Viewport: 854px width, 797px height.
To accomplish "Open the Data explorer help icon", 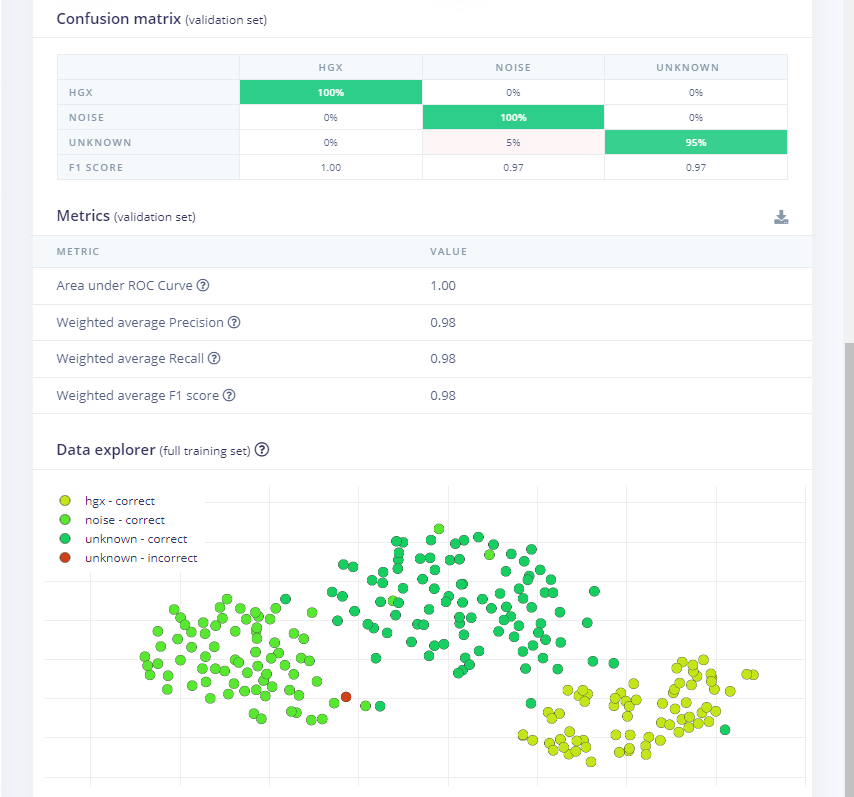I will click(x=262, y=450).
